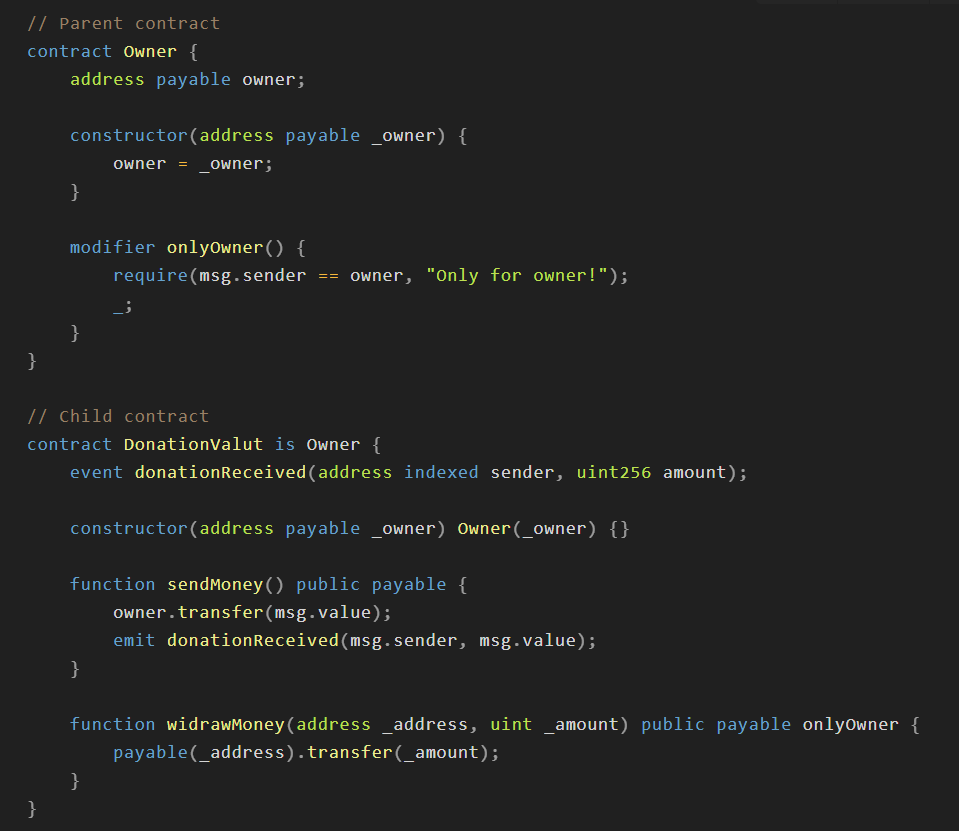Click 'payable(_address)' in the transfer line

point(204,752)
